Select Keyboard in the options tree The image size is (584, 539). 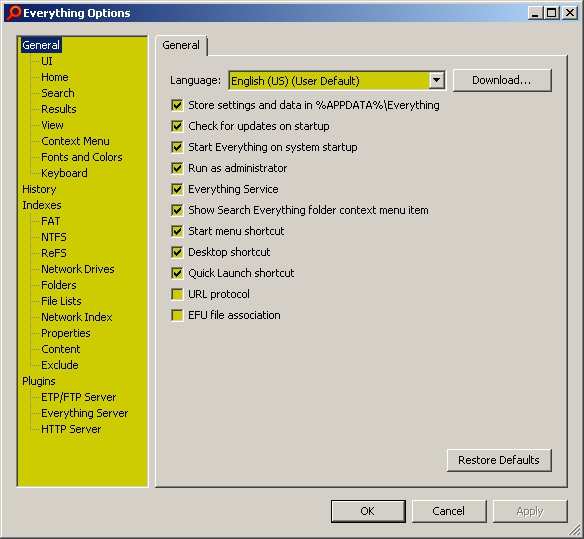[x=64, y=173]
